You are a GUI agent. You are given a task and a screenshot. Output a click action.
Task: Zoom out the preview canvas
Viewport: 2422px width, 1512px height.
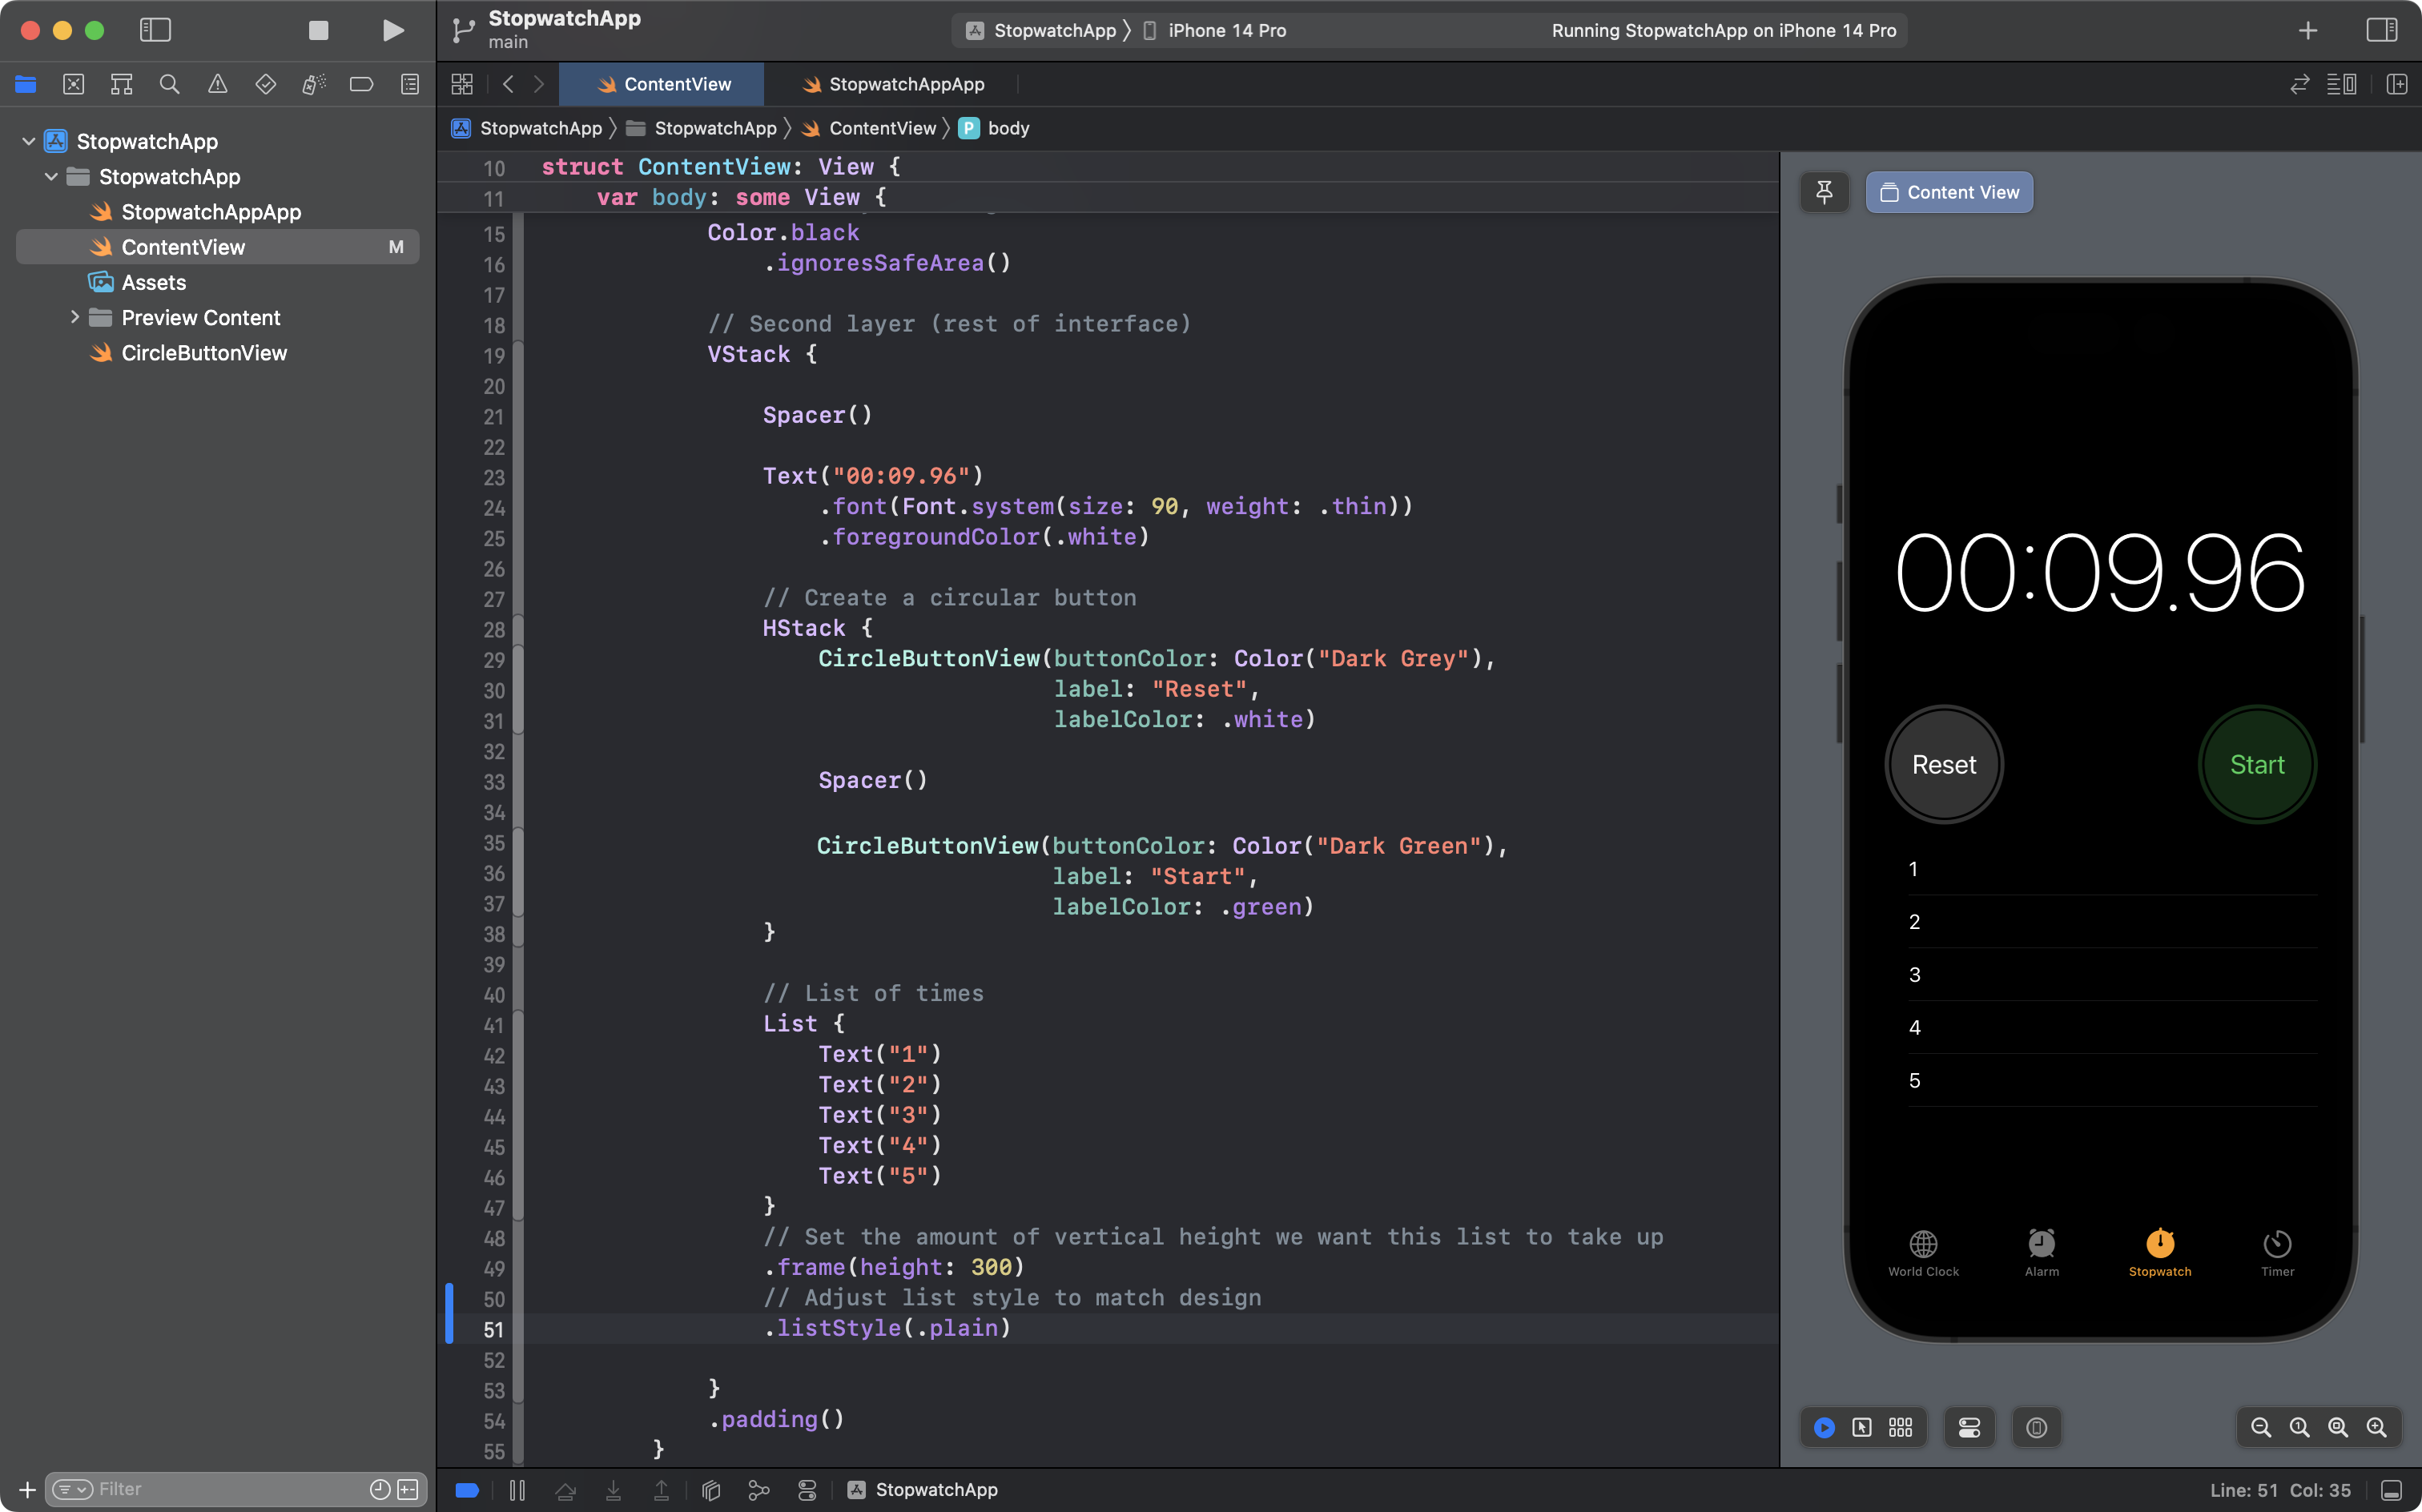(2260, 1427)
